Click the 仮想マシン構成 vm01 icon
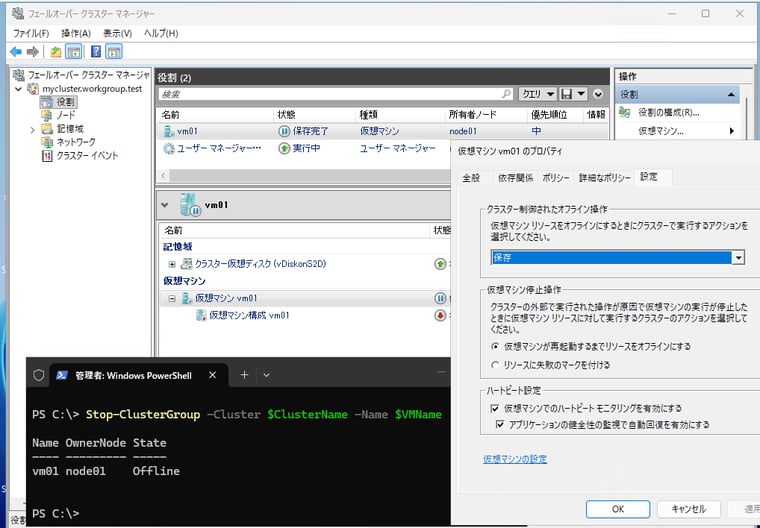Image resolution: width=760 pixels, height=528 pixels. coord(201,316)
